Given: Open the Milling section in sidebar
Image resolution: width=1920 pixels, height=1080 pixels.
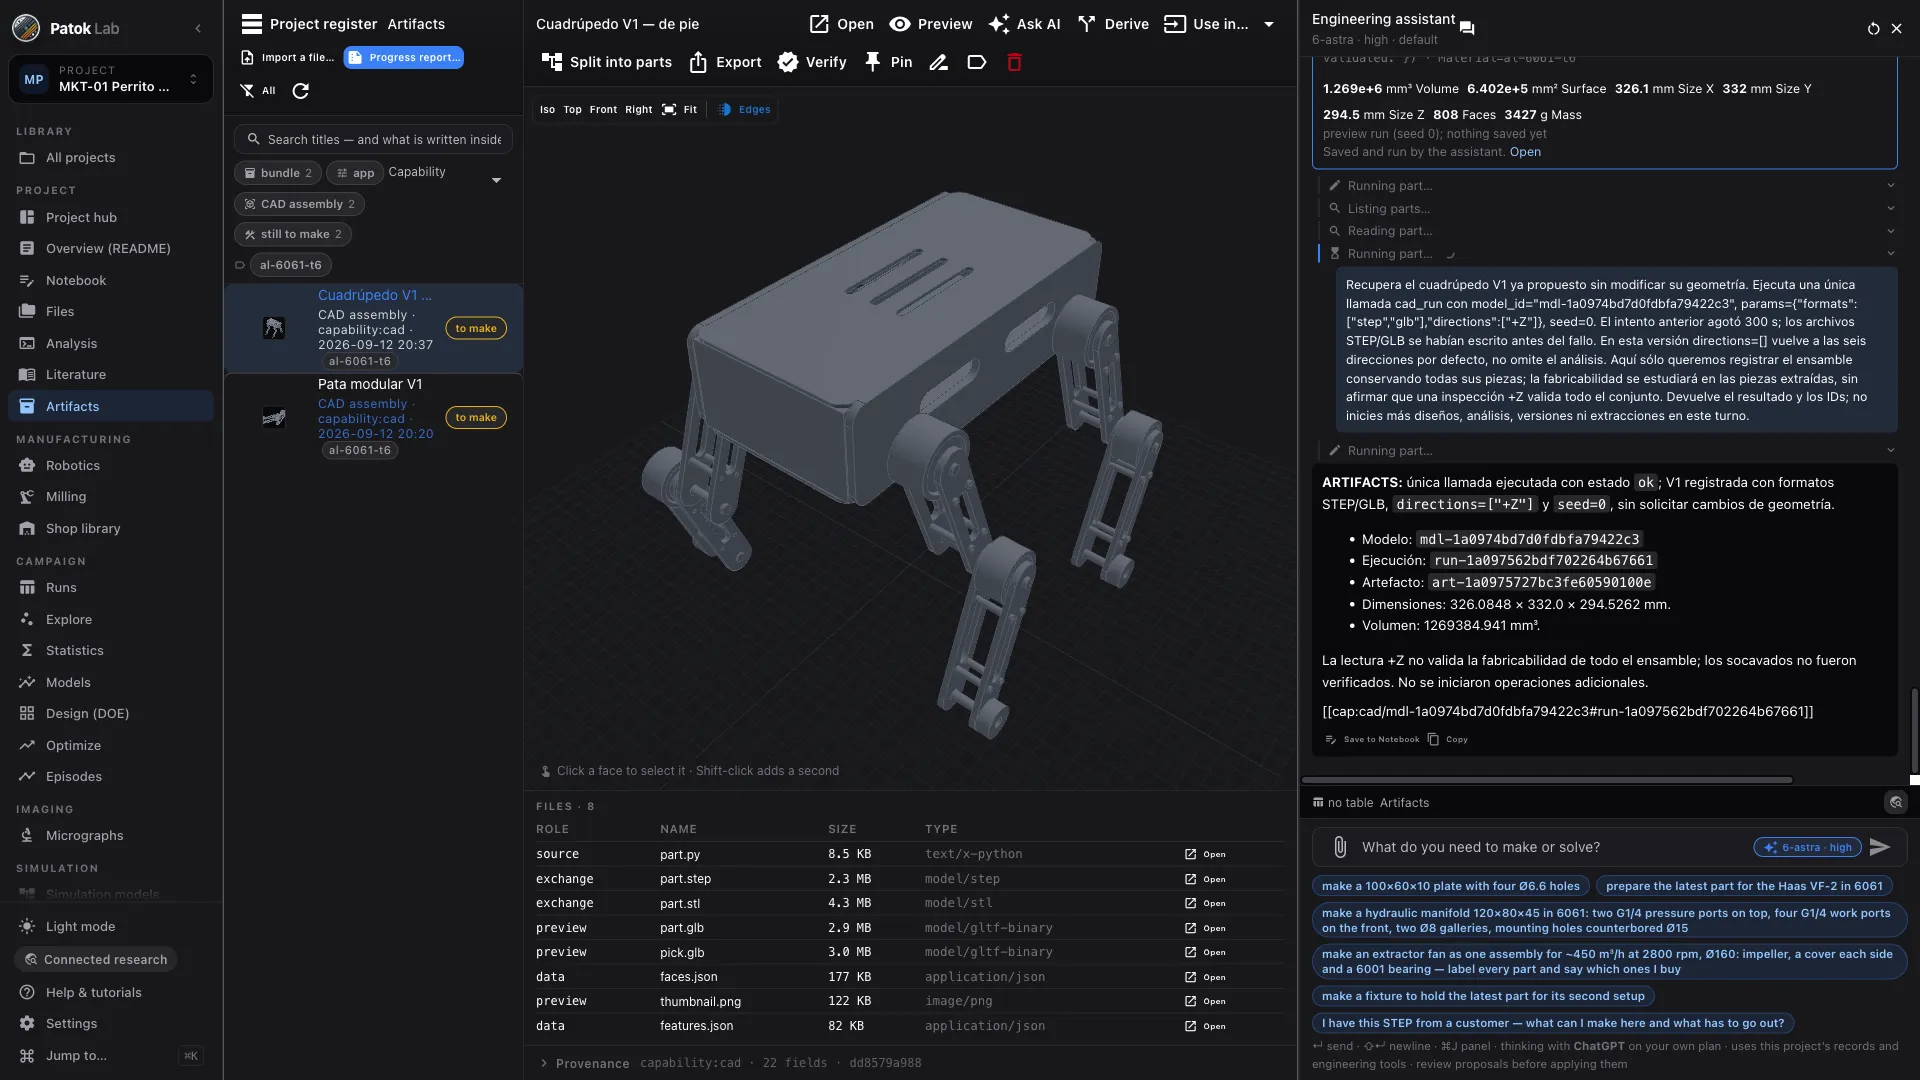Looking at the screenshot, I should tap(110, 497).
